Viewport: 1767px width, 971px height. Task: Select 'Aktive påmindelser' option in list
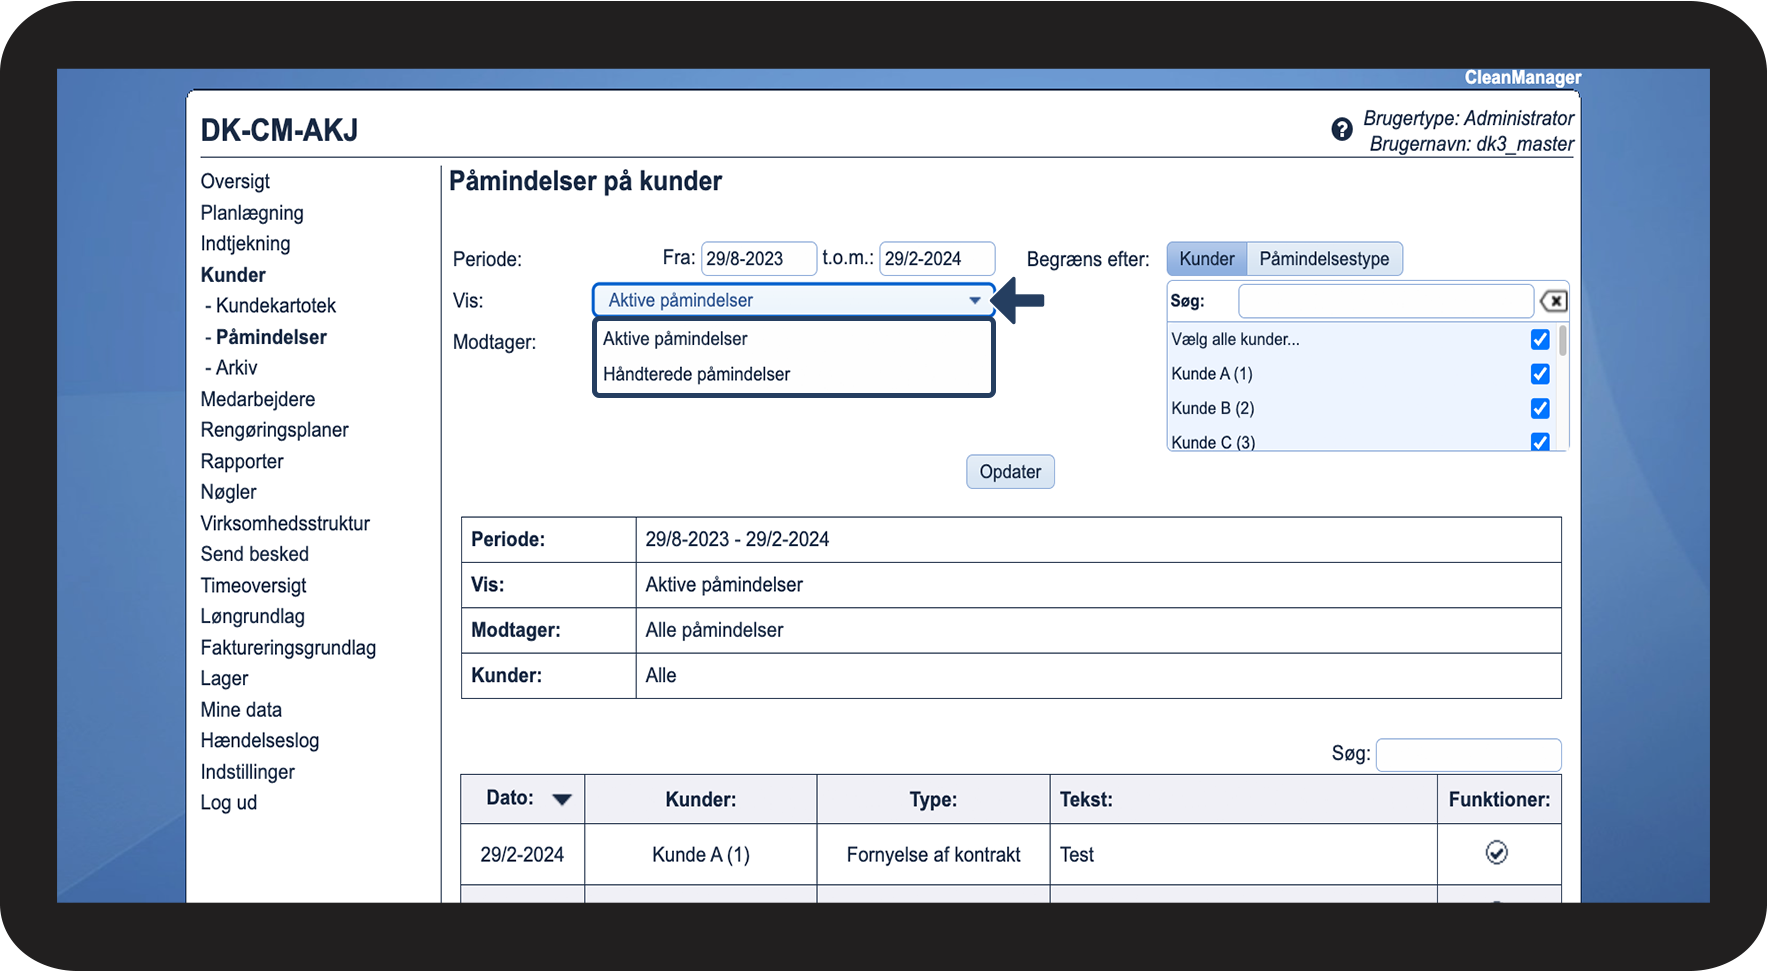click(x=675, y=339)
